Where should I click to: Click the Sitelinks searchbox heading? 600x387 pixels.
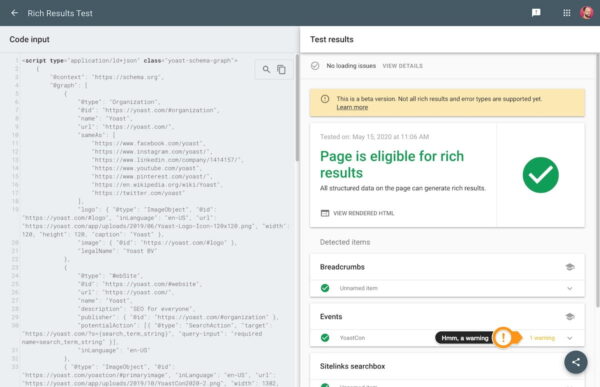[x=352, y=366]
